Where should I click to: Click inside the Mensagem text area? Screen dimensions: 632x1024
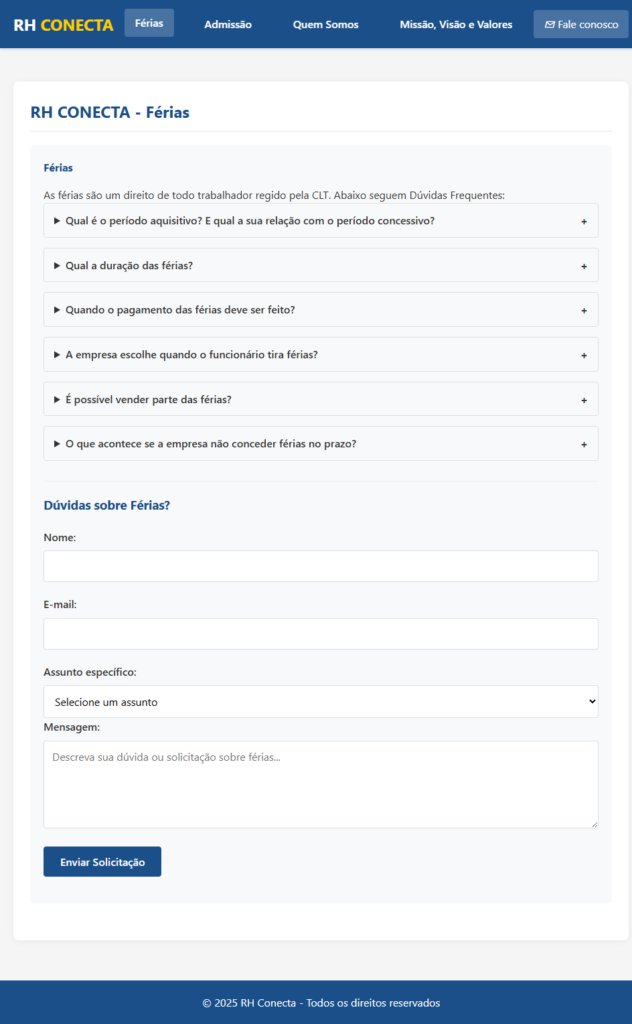pos(320,784)
